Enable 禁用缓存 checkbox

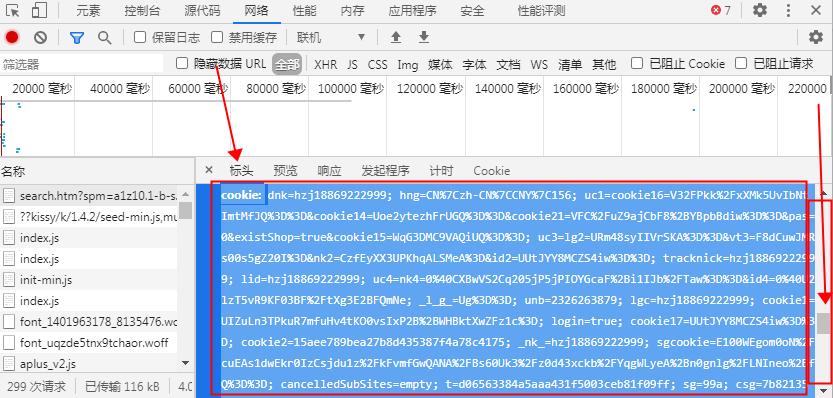(x=217, y=37)
